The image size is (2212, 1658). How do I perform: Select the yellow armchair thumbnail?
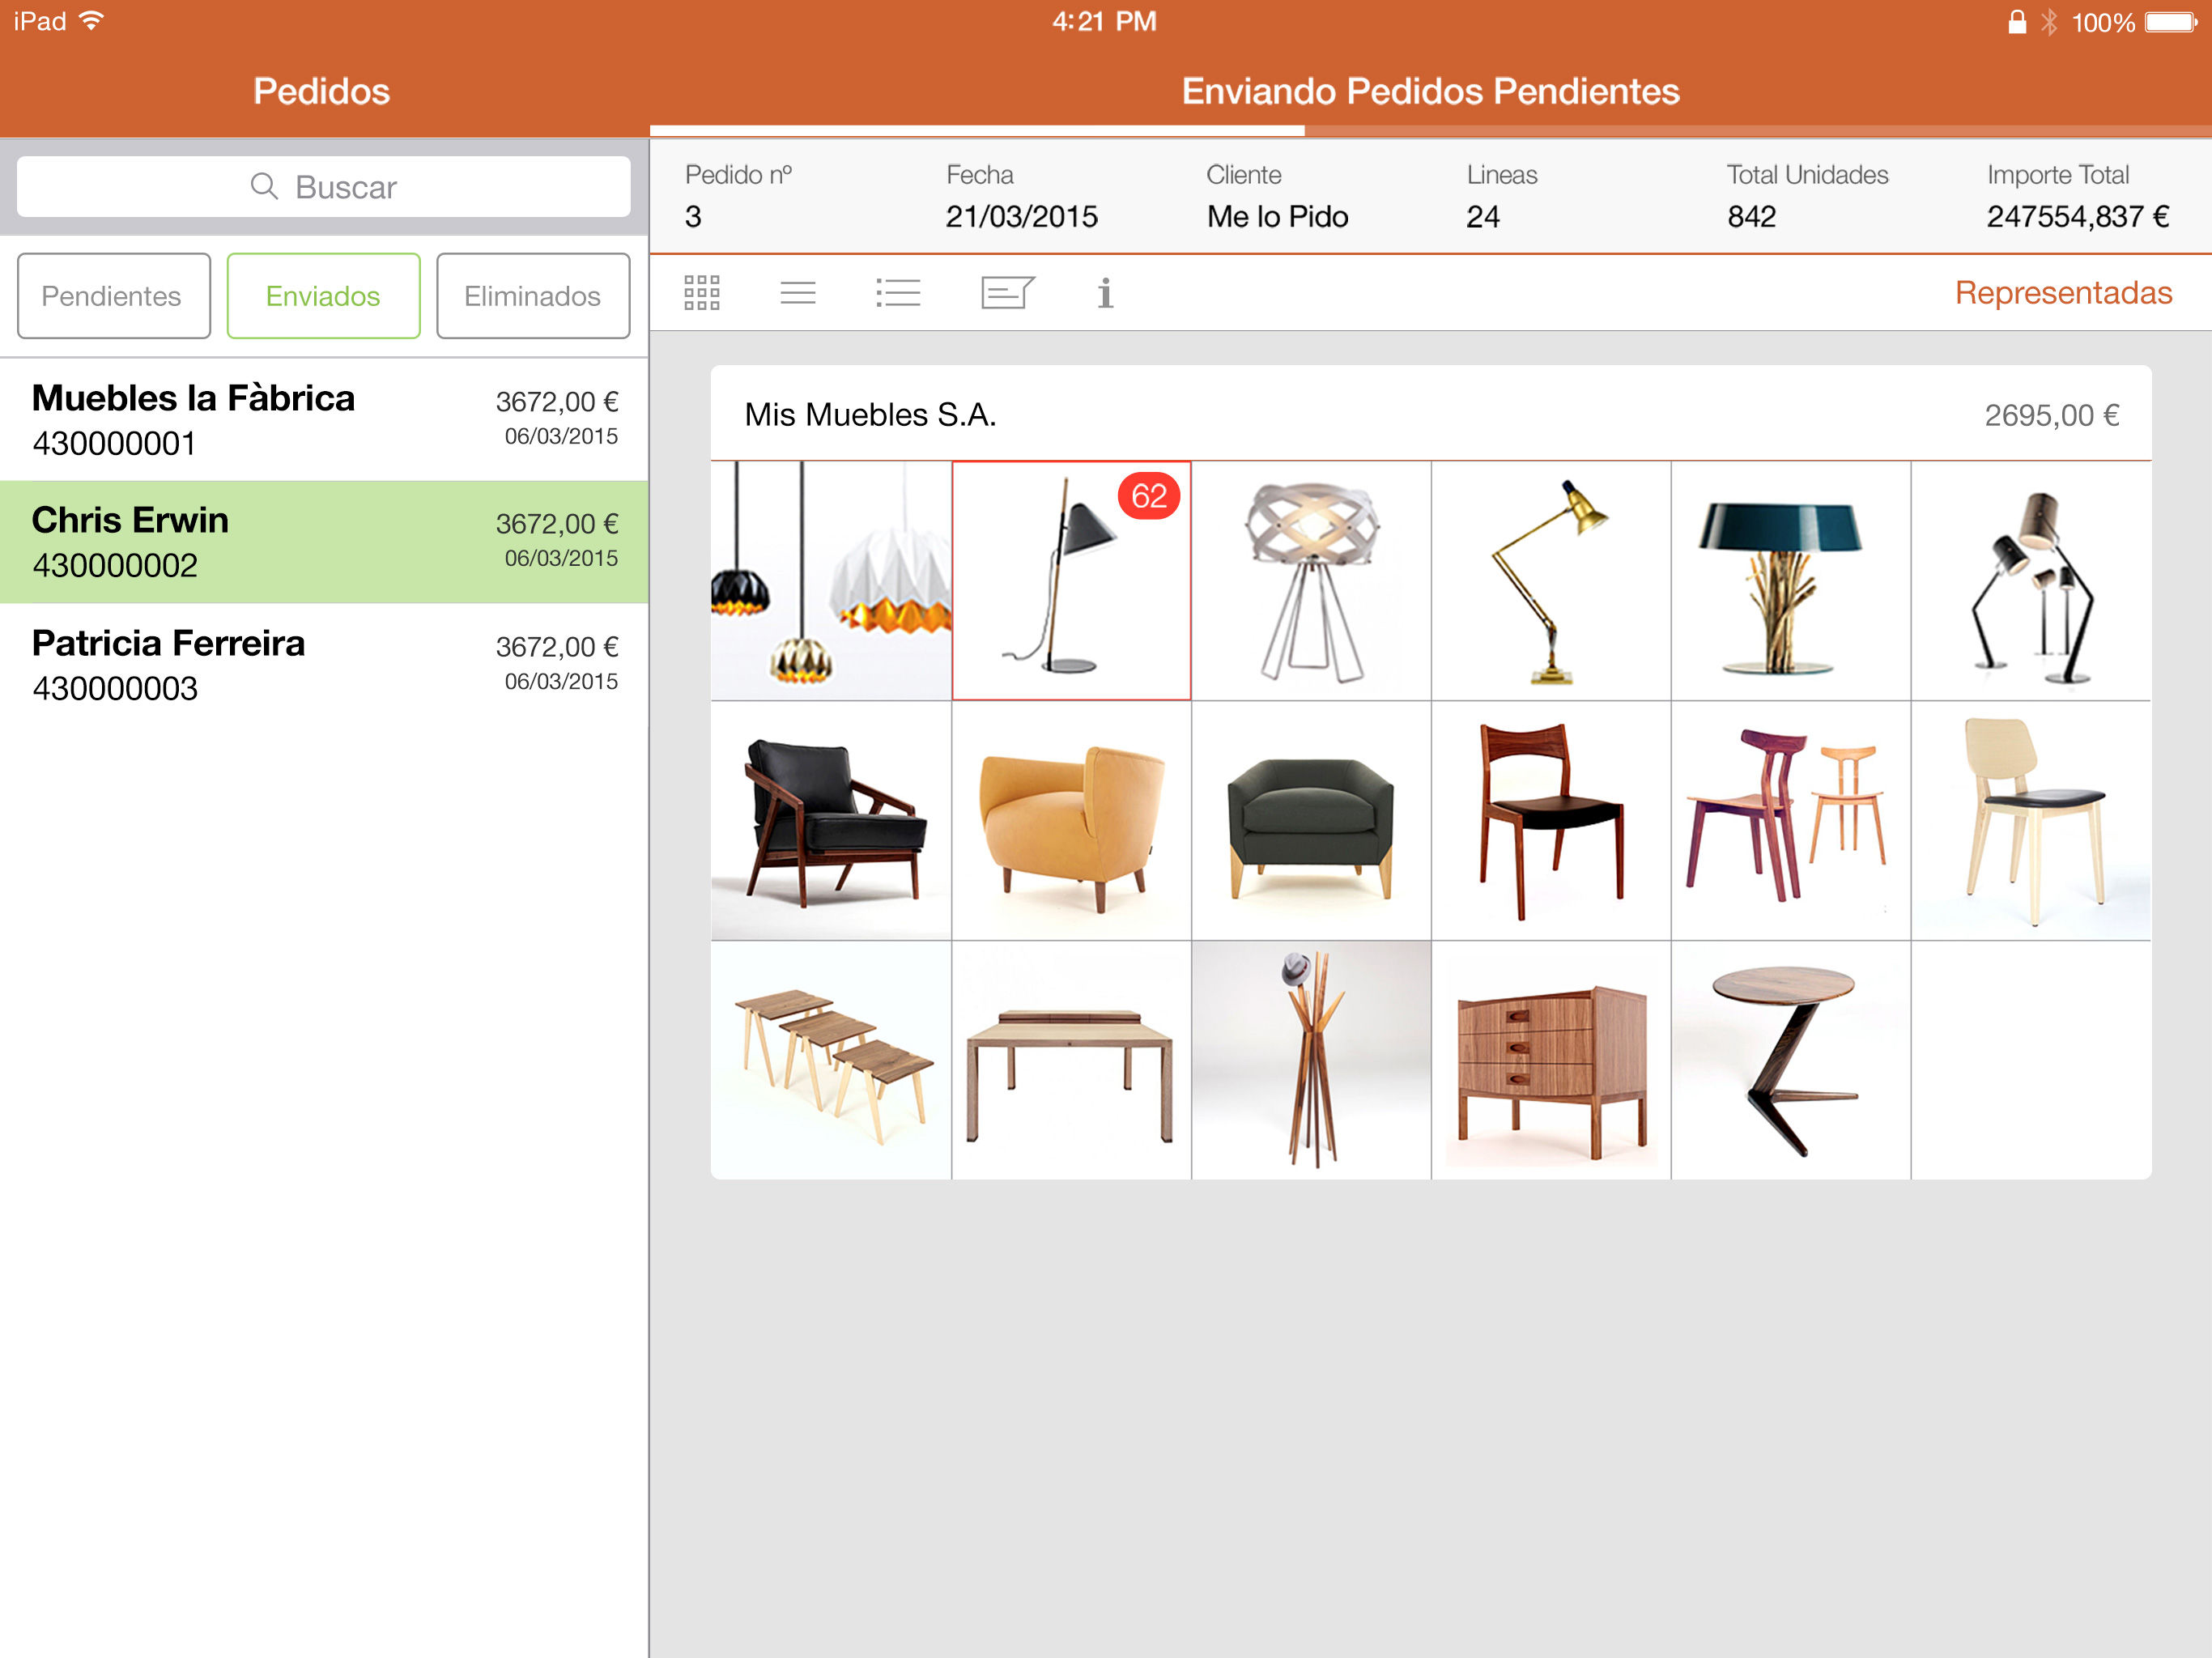tap(1071, 821)
